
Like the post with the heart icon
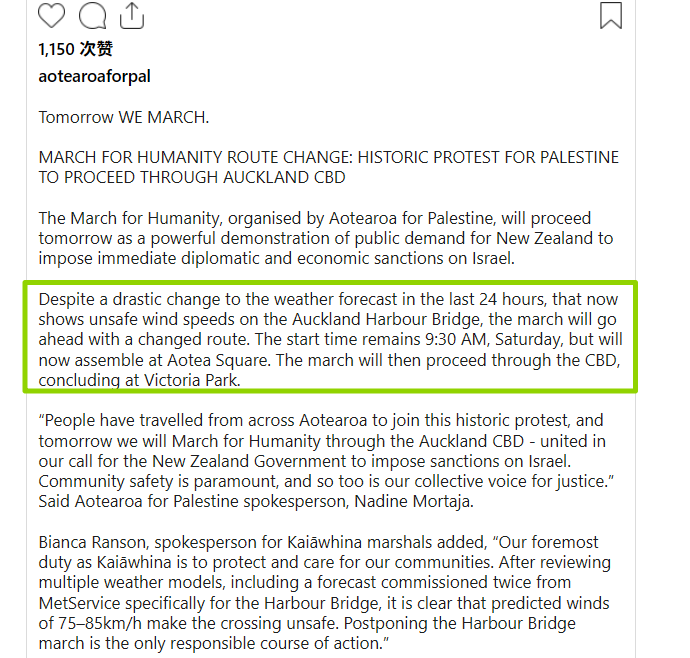[x=51, y=15]
